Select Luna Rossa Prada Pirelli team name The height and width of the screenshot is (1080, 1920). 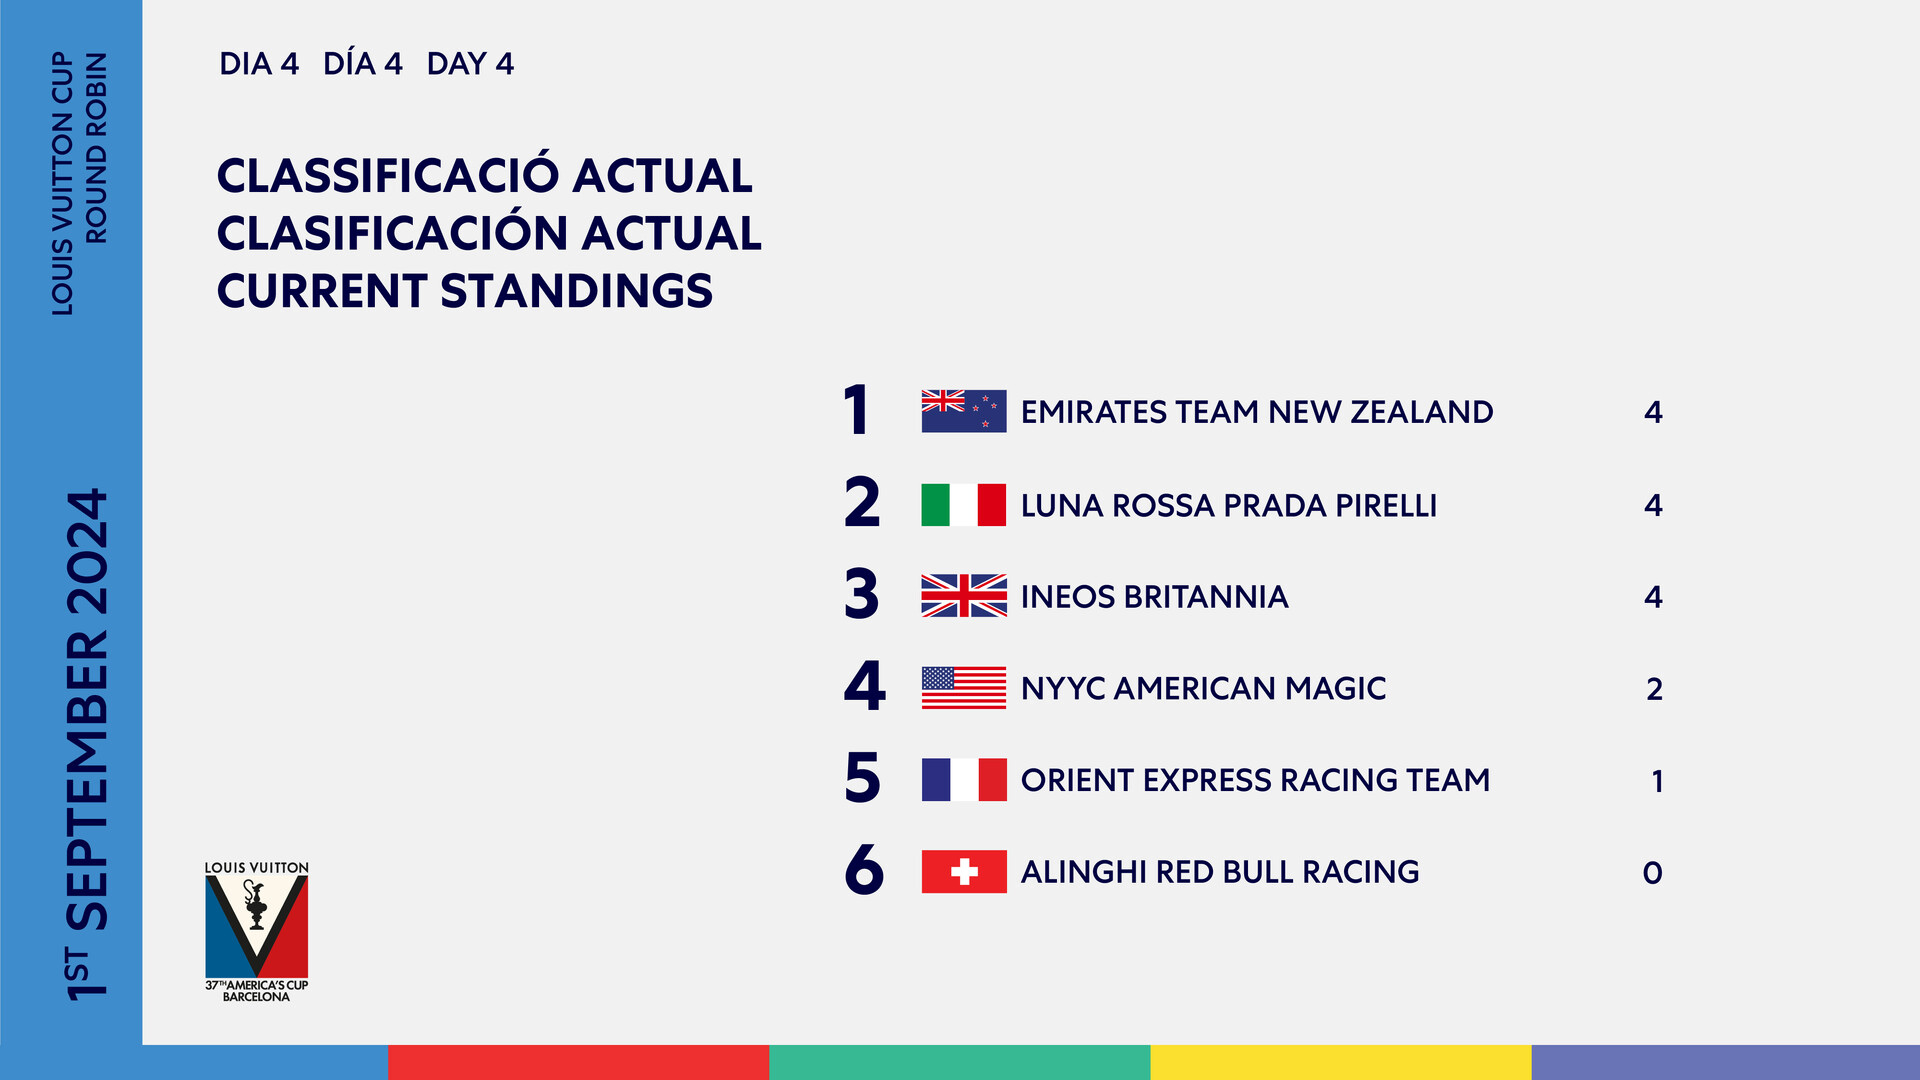(x=1228, y=506)
